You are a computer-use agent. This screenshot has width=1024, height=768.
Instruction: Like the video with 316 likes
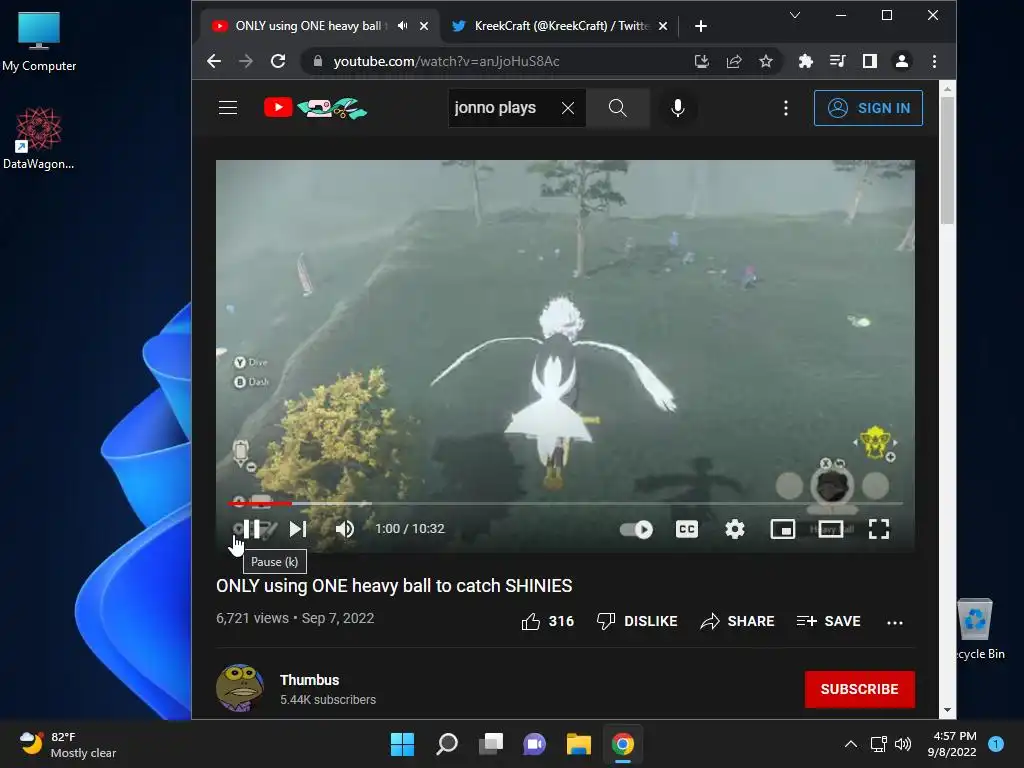coord(548,621)
